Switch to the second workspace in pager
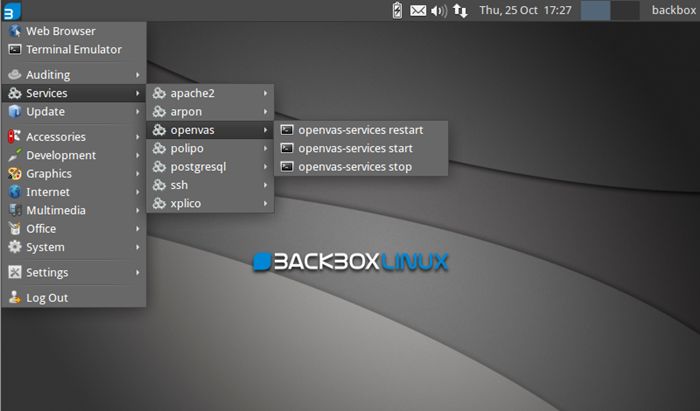Viewport: 700px width, 411px height. [625, 10]
